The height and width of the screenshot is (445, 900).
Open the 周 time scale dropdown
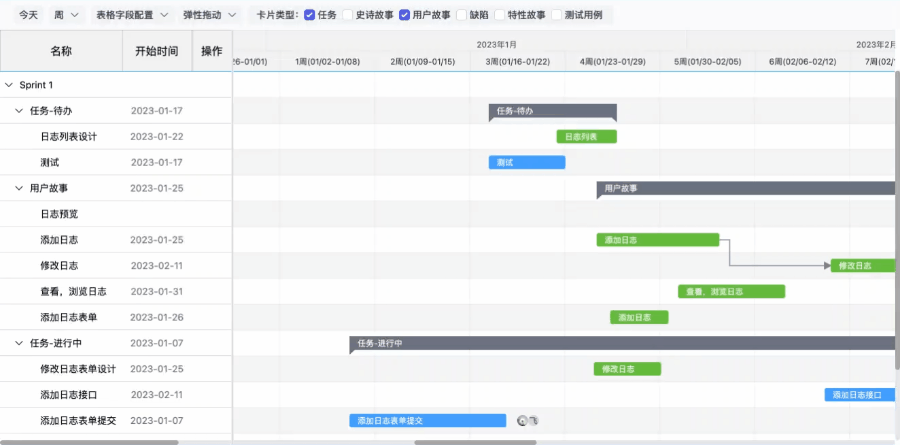67,15
